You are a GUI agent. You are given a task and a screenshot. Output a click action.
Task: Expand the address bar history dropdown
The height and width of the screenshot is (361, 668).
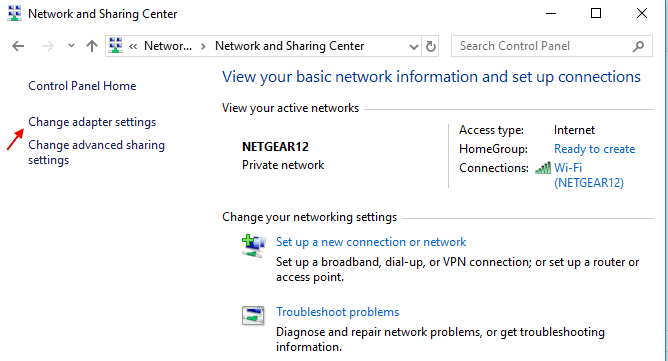pos(413,46)
